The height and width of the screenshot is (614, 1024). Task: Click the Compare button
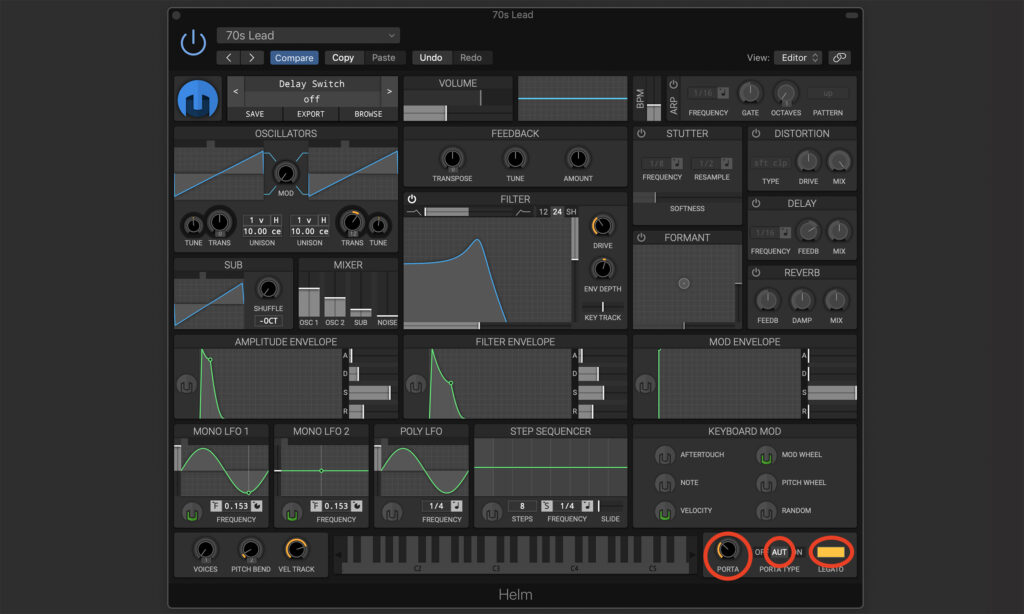294,57
